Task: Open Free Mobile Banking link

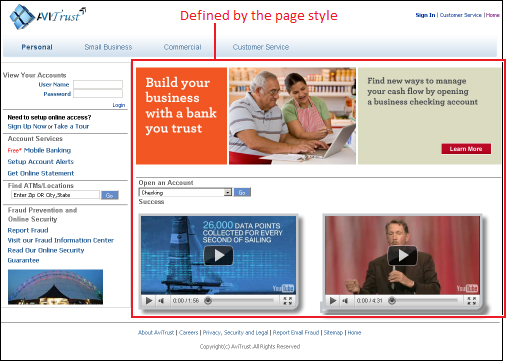Action: [x=39, y=150]
